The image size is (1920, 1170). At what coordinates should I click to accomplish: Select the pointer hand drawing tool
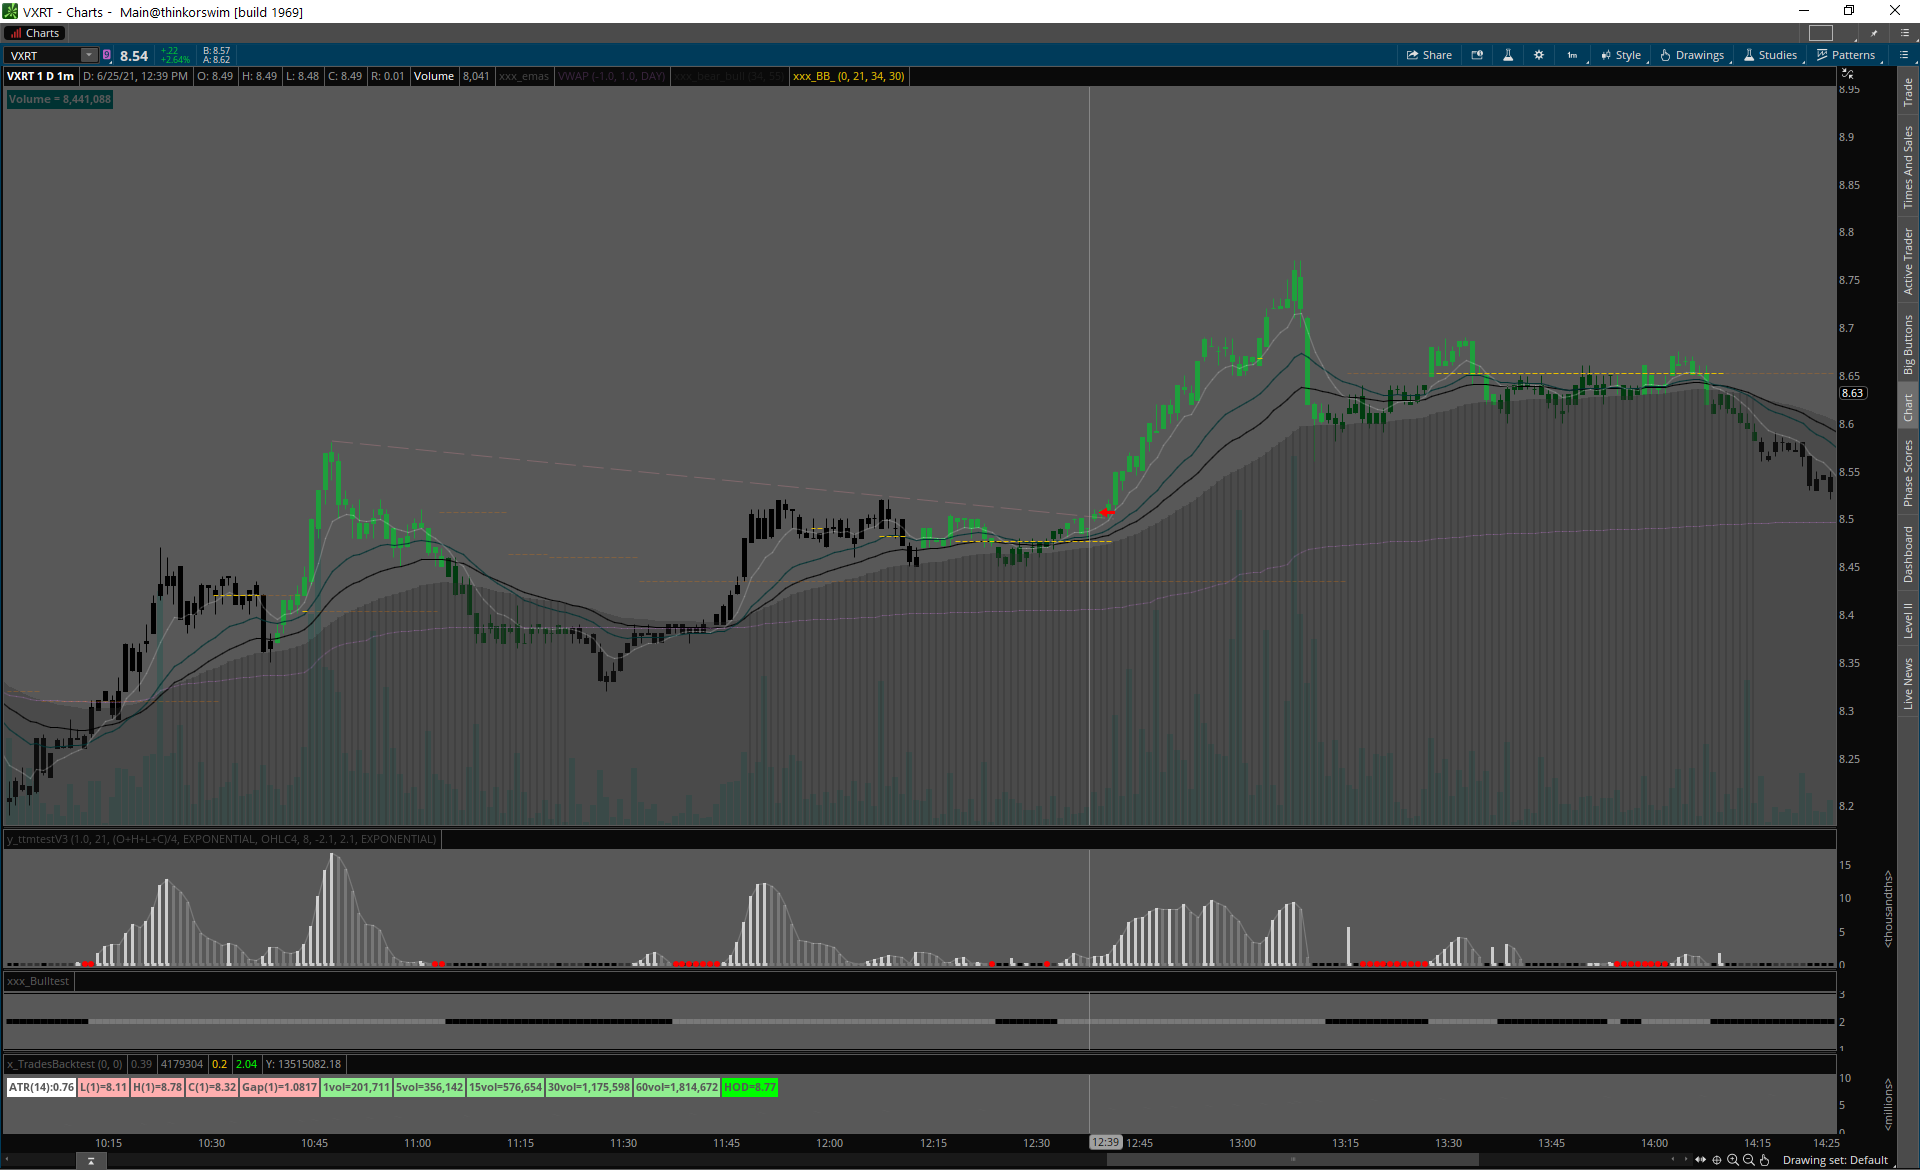[x=1765, y=1160]
